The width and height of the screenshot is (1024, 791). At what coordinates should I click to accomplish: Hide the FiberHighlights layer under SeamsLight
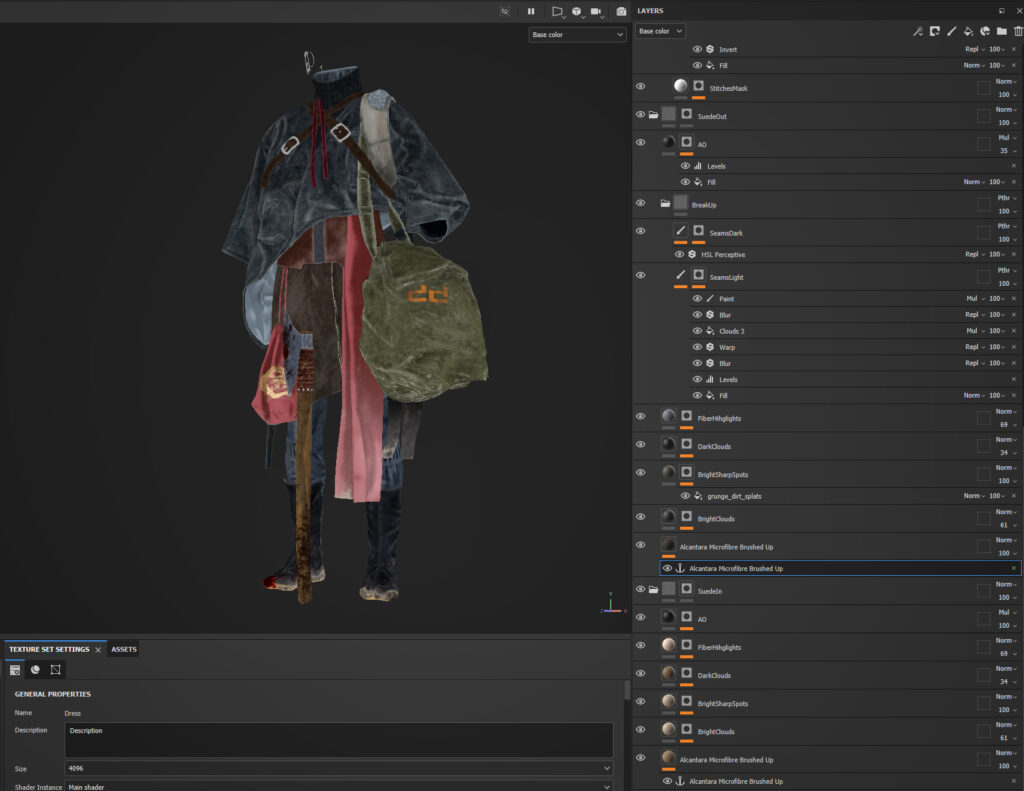tap(640, 416)
